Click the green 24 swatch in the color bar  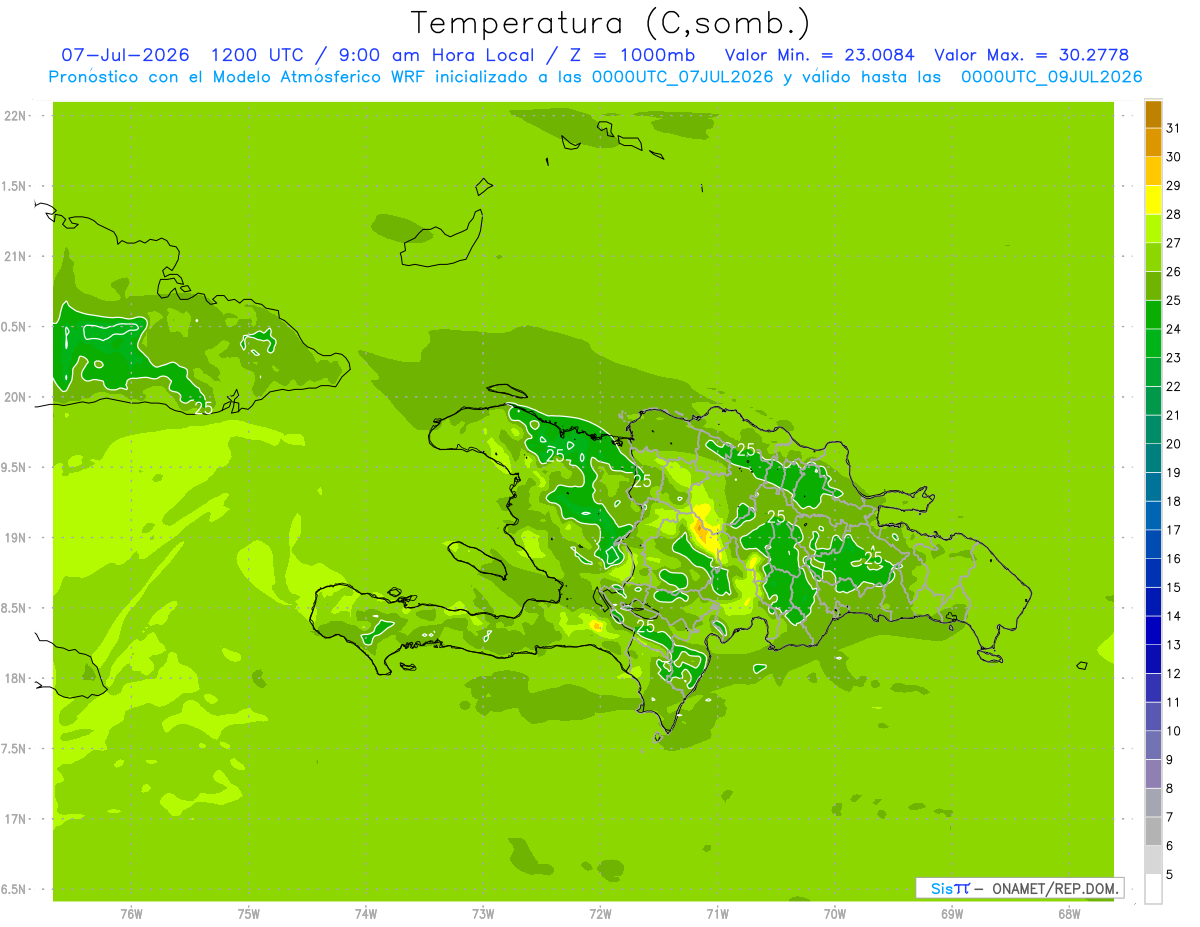1153,315
